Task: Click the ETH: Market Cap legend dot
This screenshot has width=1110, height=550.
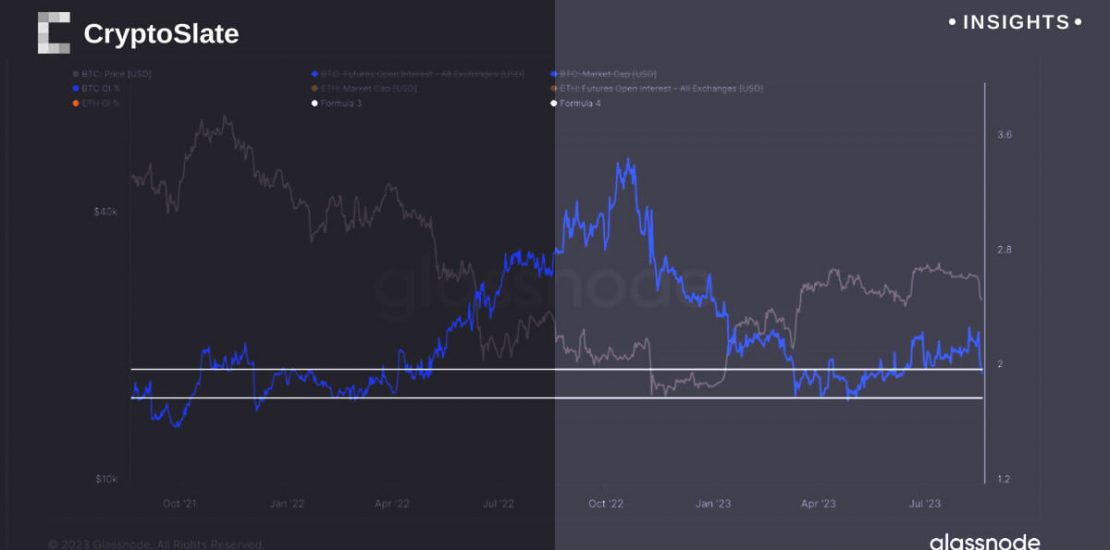Action: click(315, 89)
